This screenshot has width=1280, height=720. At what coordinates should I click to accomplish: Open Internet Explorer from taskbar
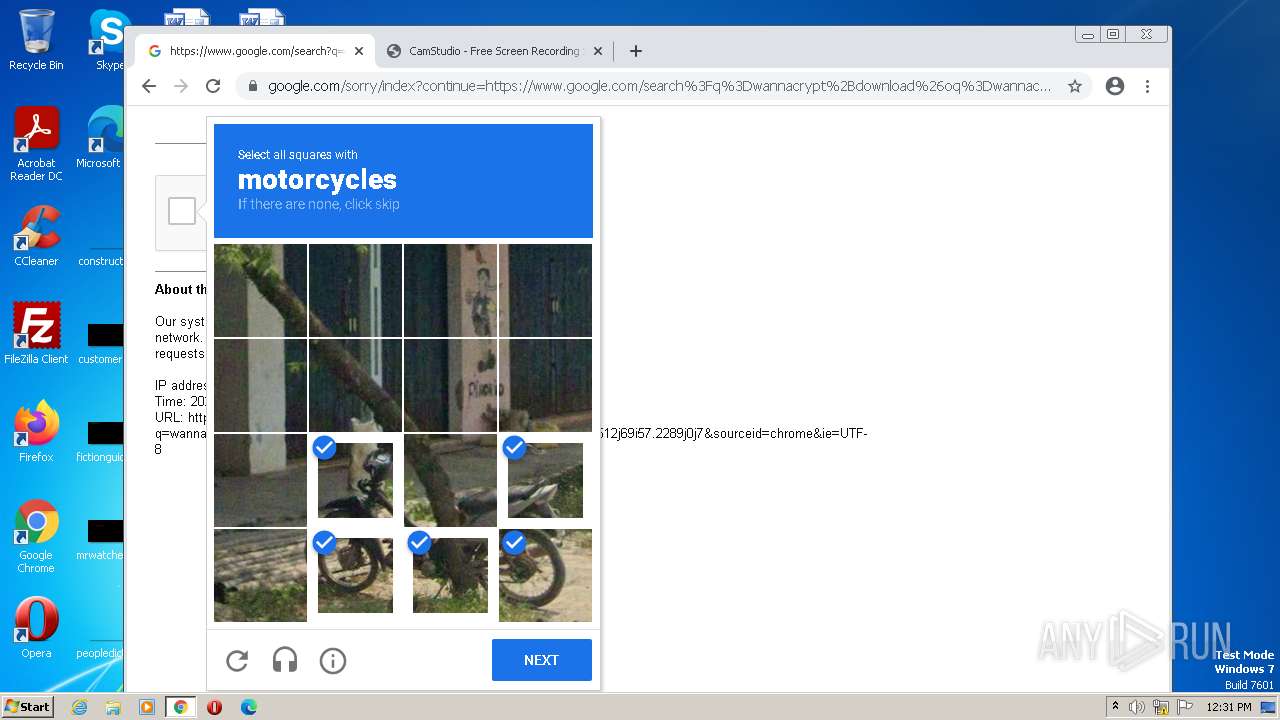coord(80,707)
